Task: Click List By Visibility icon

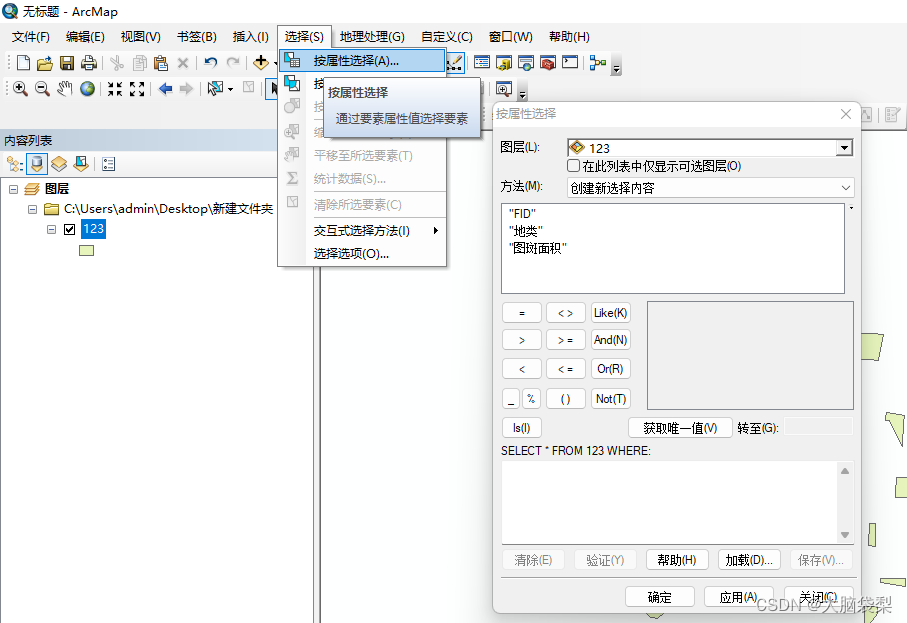Action: tap(58, 164)
